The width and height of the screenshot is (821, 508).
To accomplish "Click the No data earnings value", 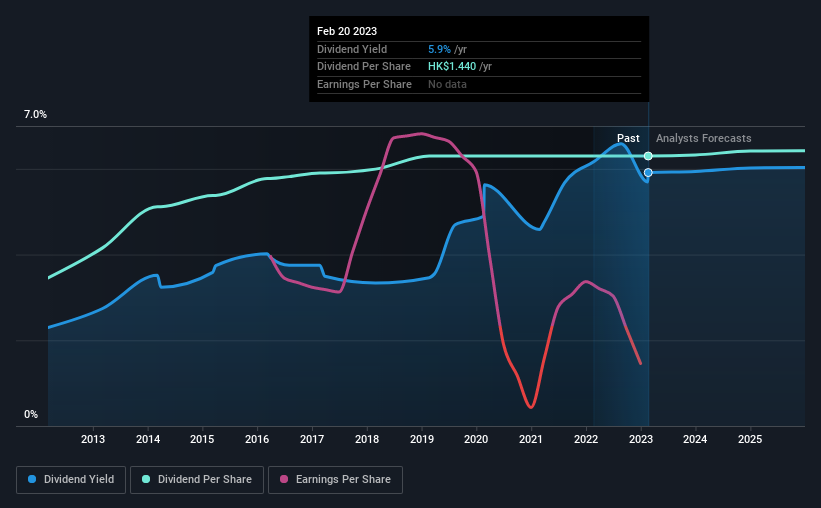I will 447,84.
